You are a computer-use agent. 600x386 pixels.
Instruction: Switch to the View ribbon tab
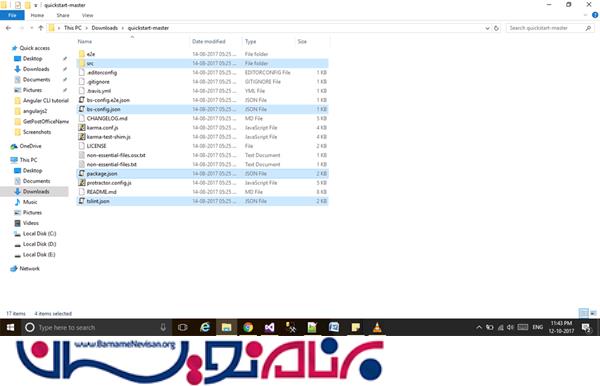(x=87, y=15)
